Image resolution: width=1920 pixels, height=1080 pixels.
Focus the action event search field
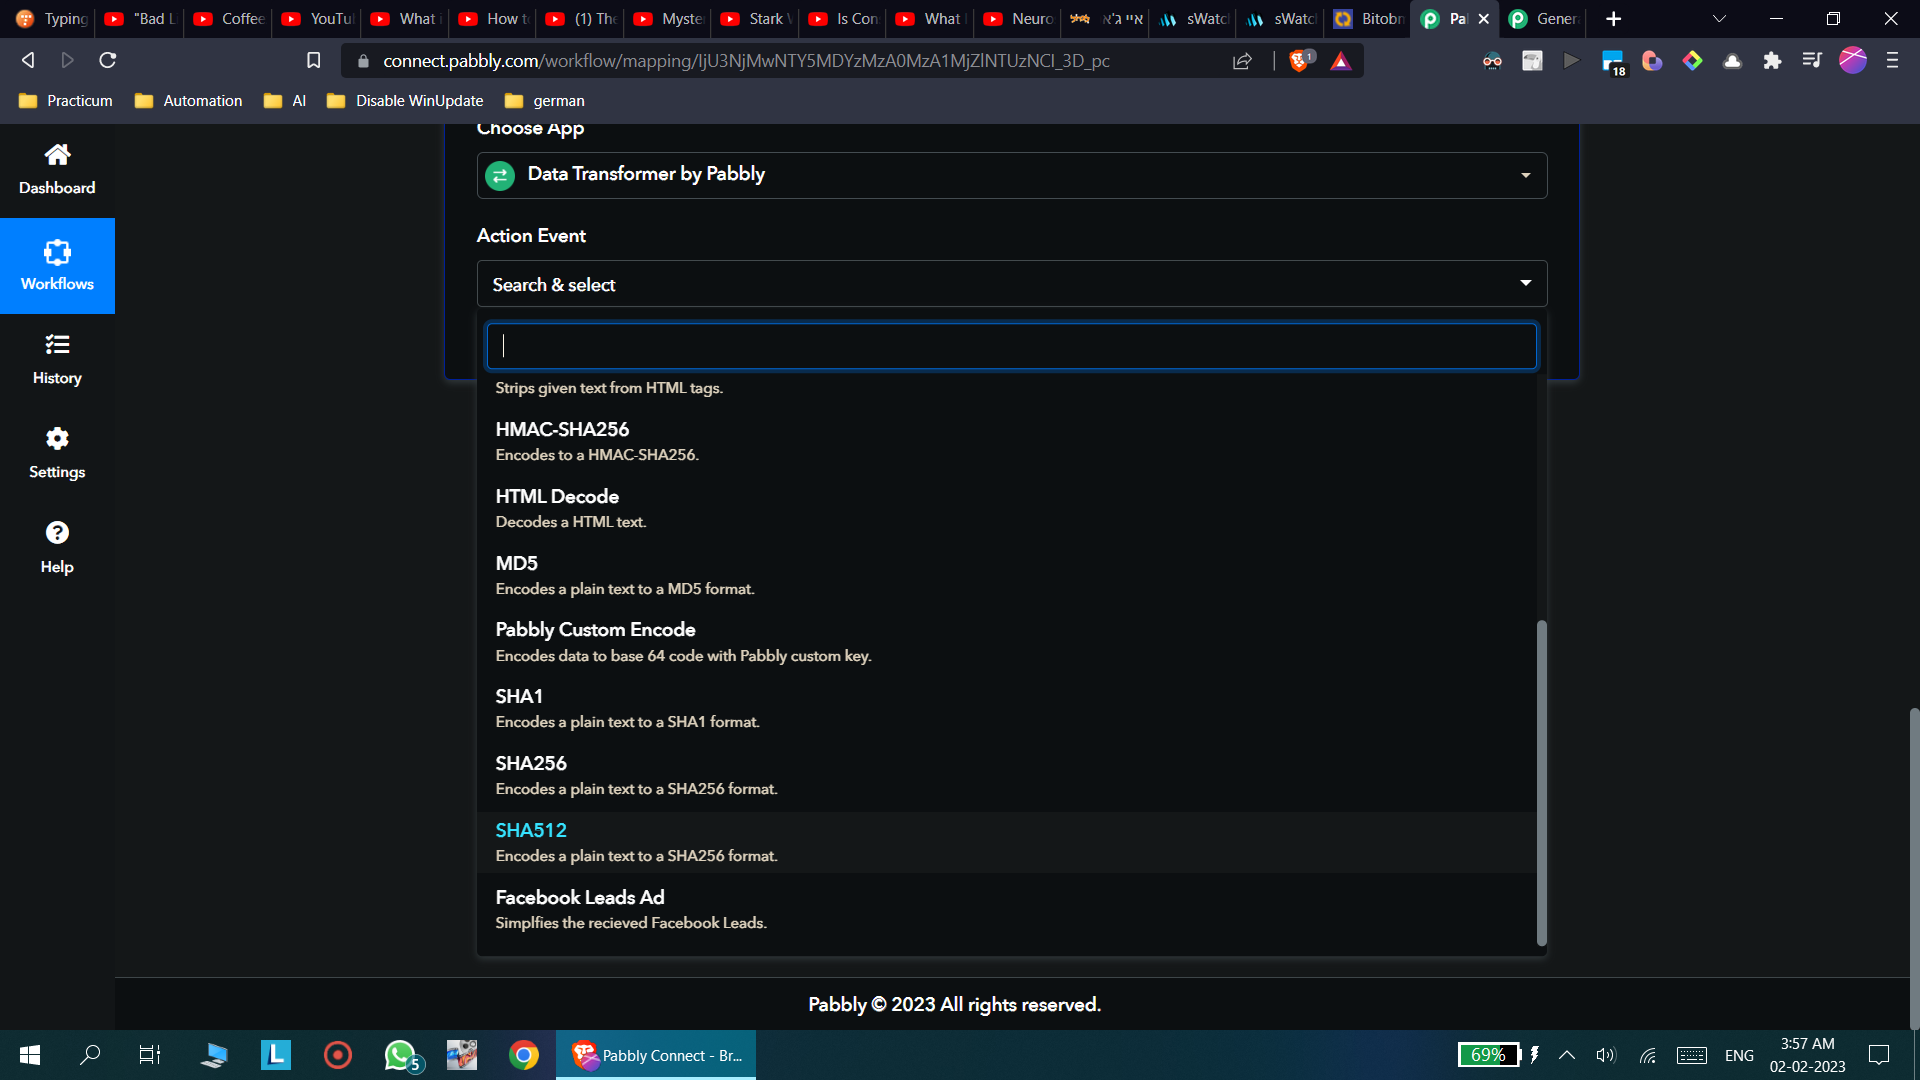(x=1010, y=346)
